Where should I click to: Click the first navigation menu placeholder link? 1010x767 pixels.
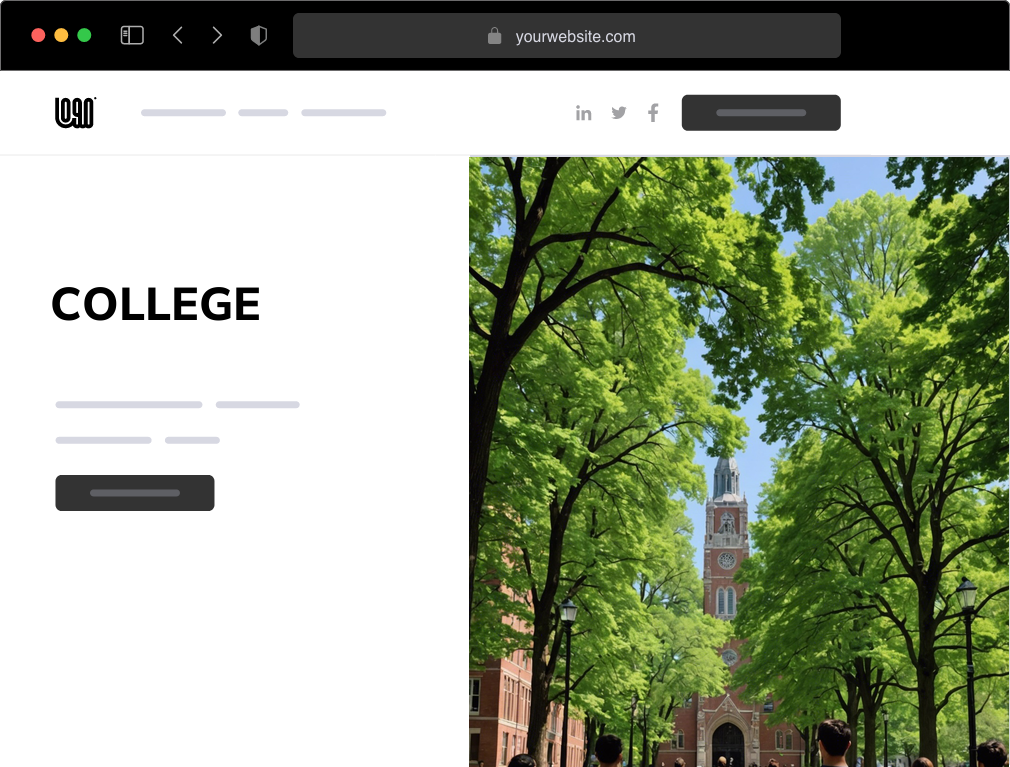(x=183, y=112)
